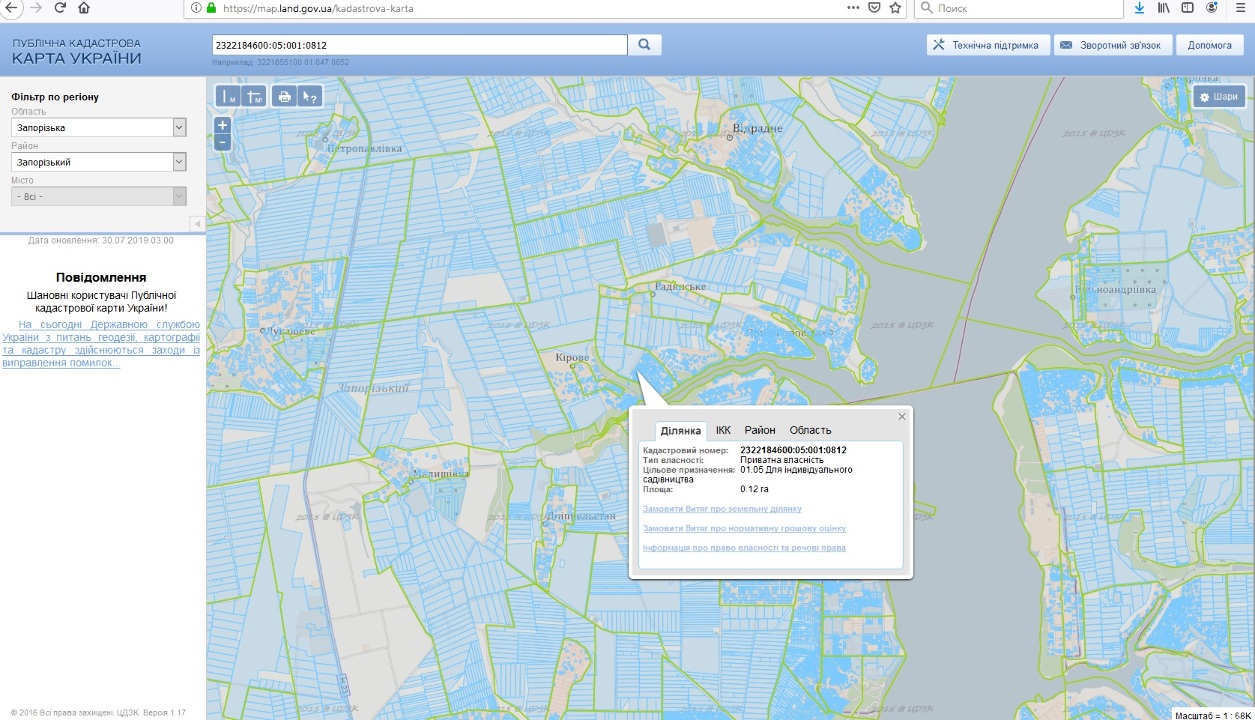Viewport: 1255px width, 720px height.
Task: Click the Фільтр по регіону heading
Action: pyautogui.click(x=55, y=97)
